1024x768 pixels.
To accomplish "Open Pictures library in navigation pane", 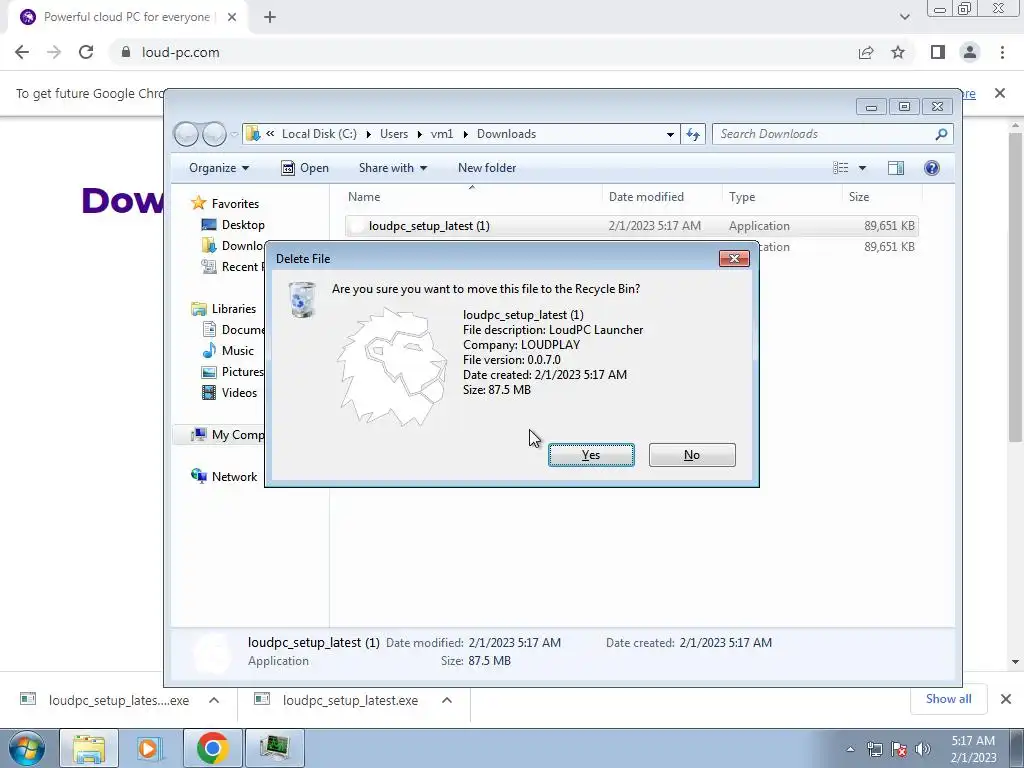I will (233, 372).
